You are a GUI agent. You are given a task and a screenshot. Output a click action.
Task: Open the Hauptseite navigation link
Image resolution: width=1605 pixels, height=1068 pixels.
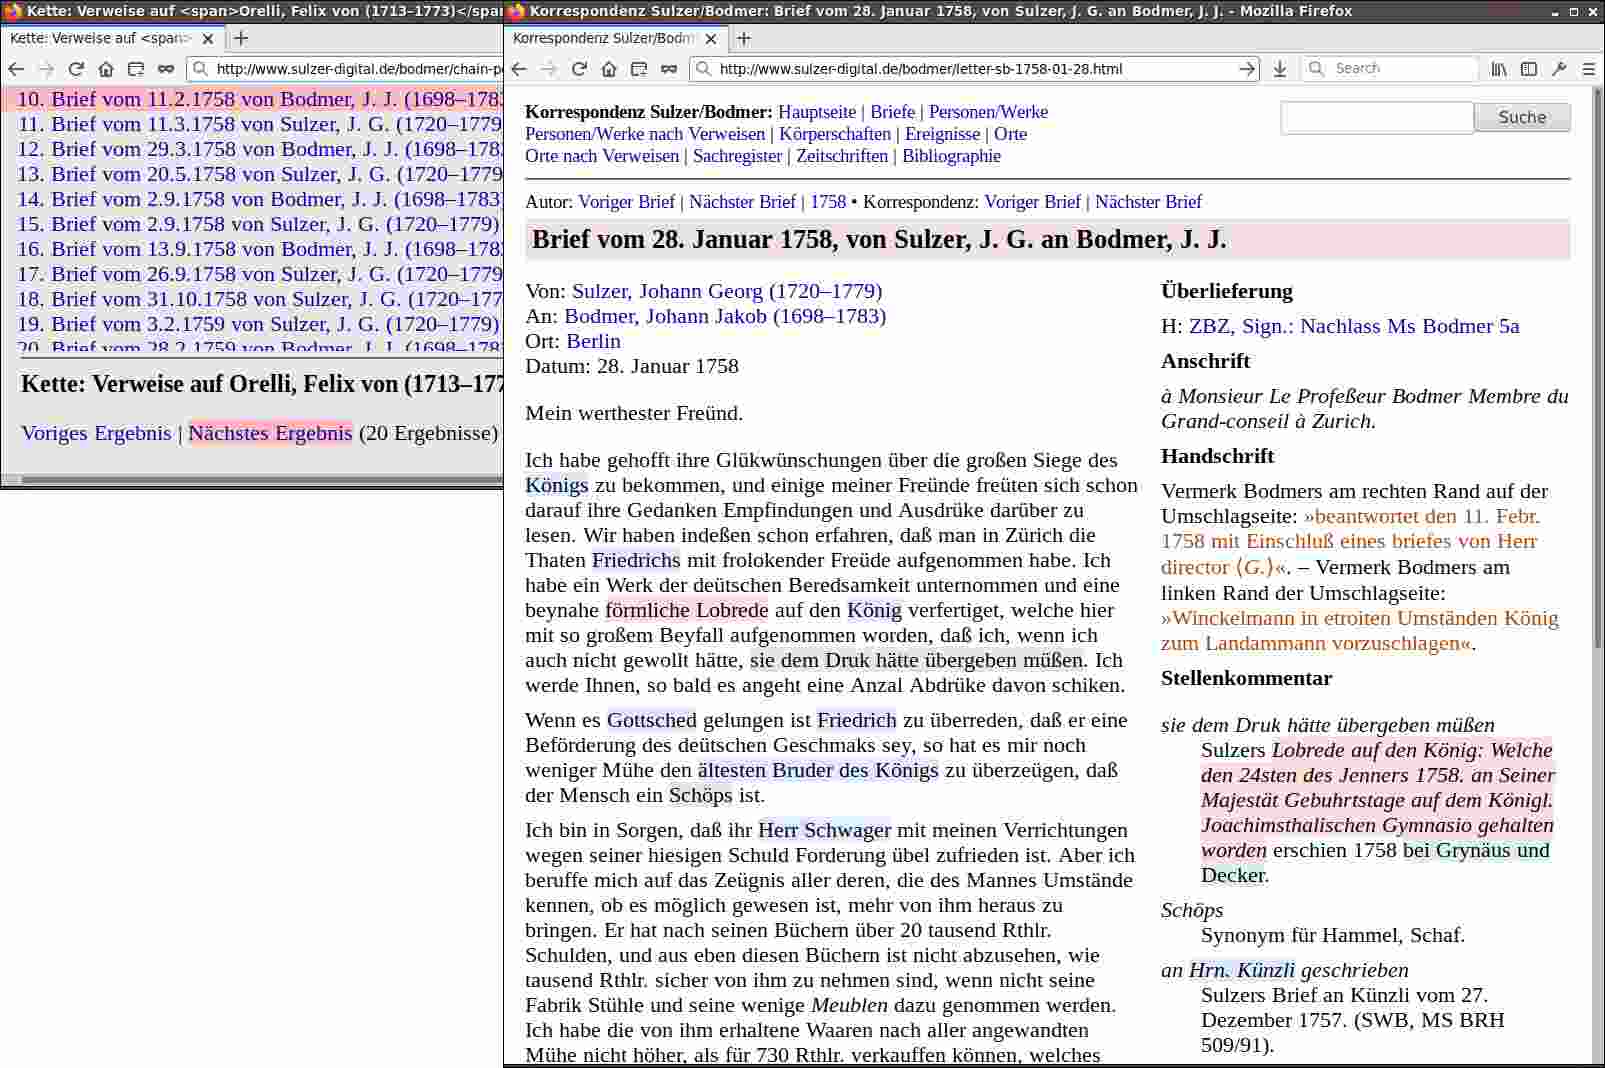[x=817, y=112]
